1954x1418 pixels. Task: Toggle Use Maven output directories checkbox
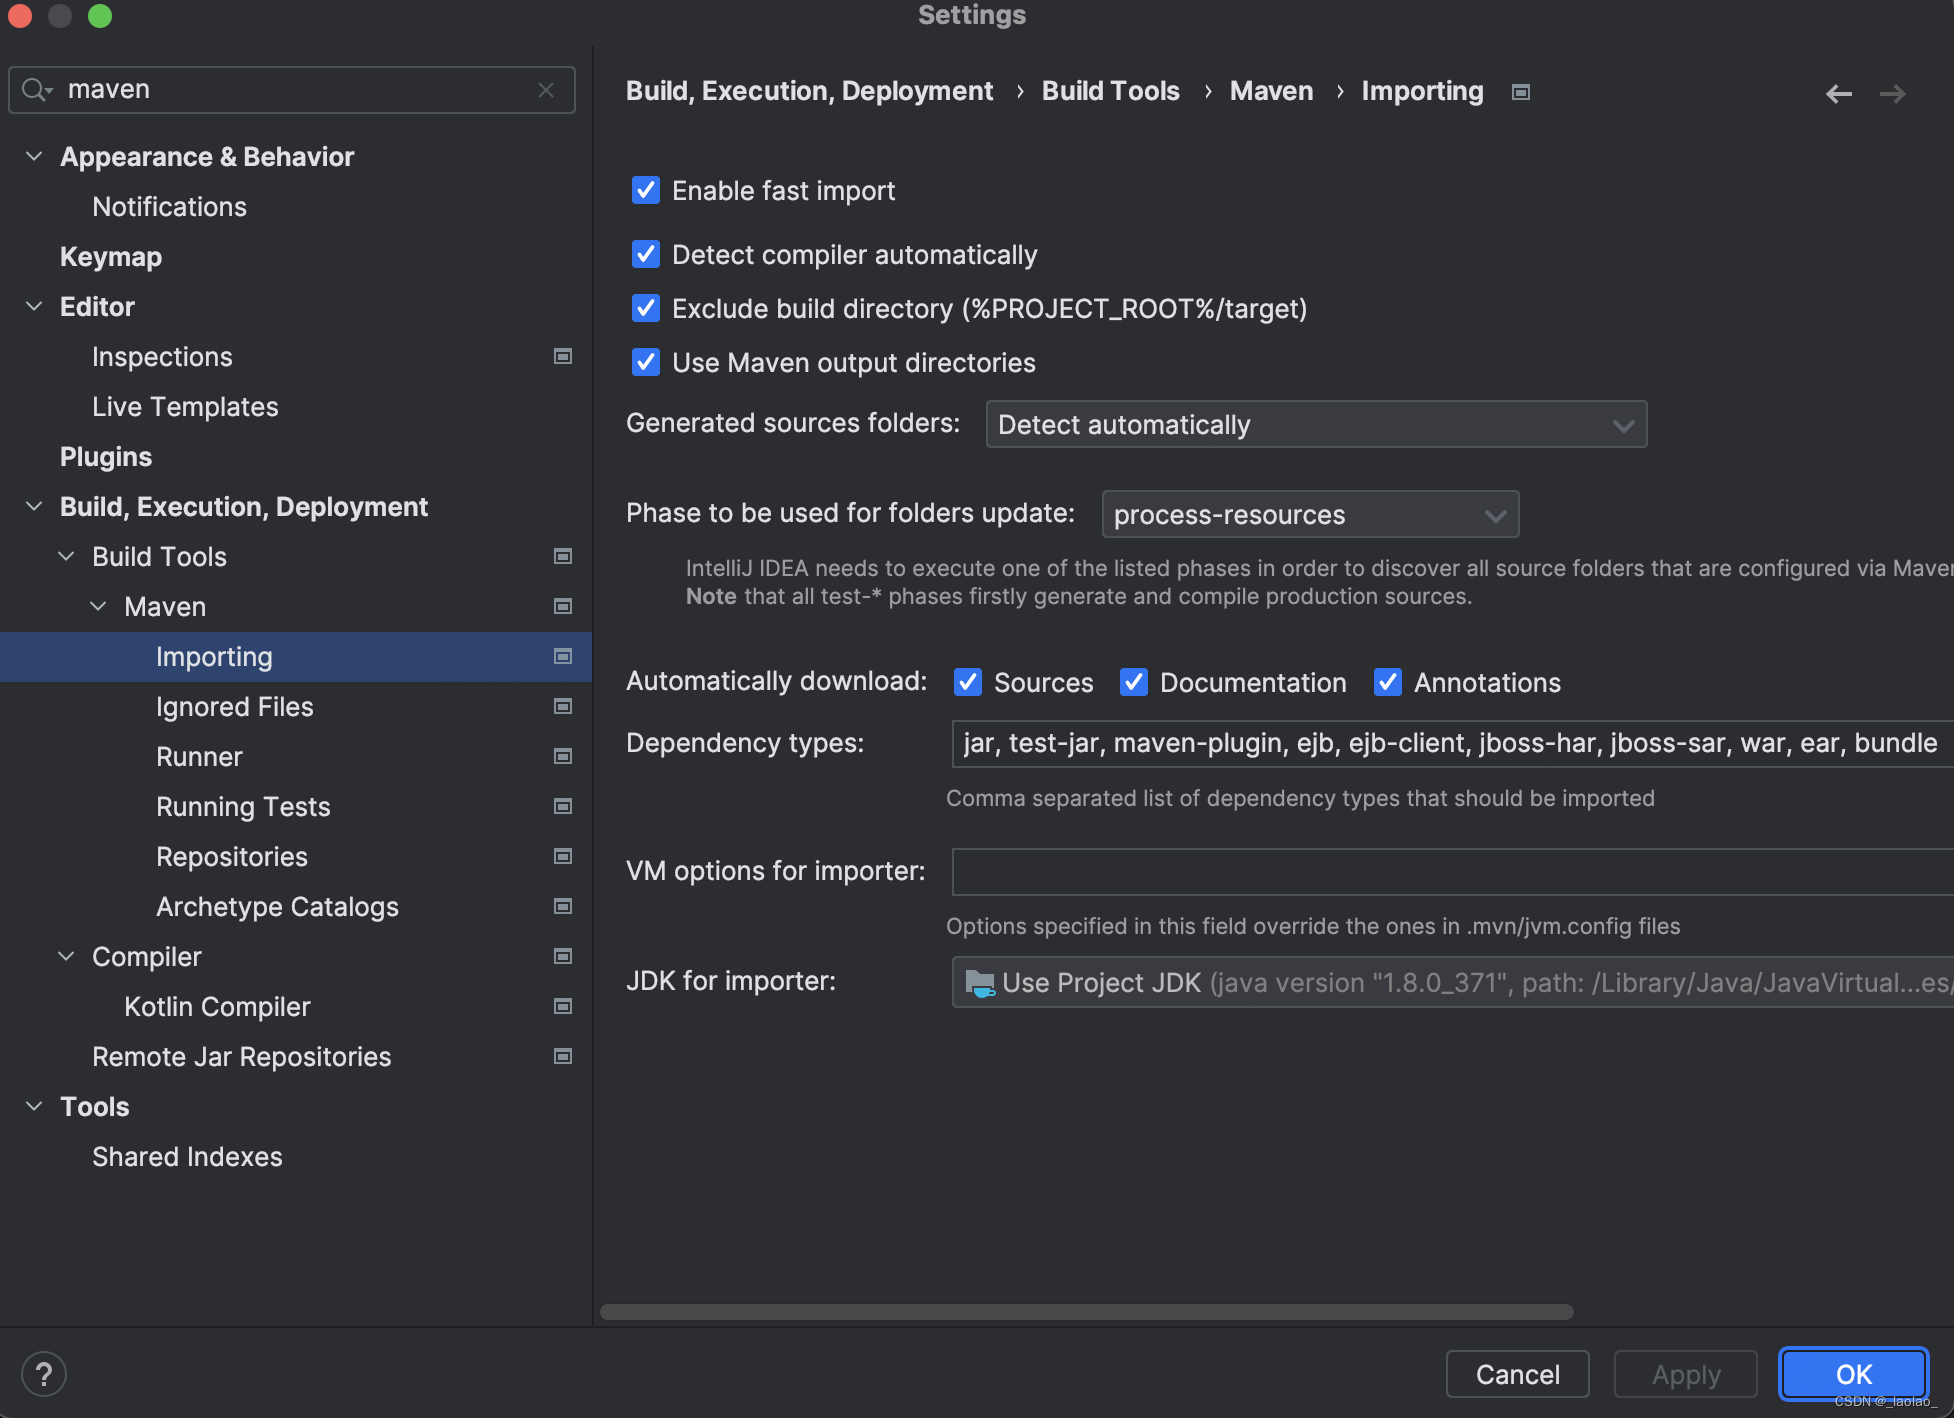pyautogui.click(x=645, y=361)
